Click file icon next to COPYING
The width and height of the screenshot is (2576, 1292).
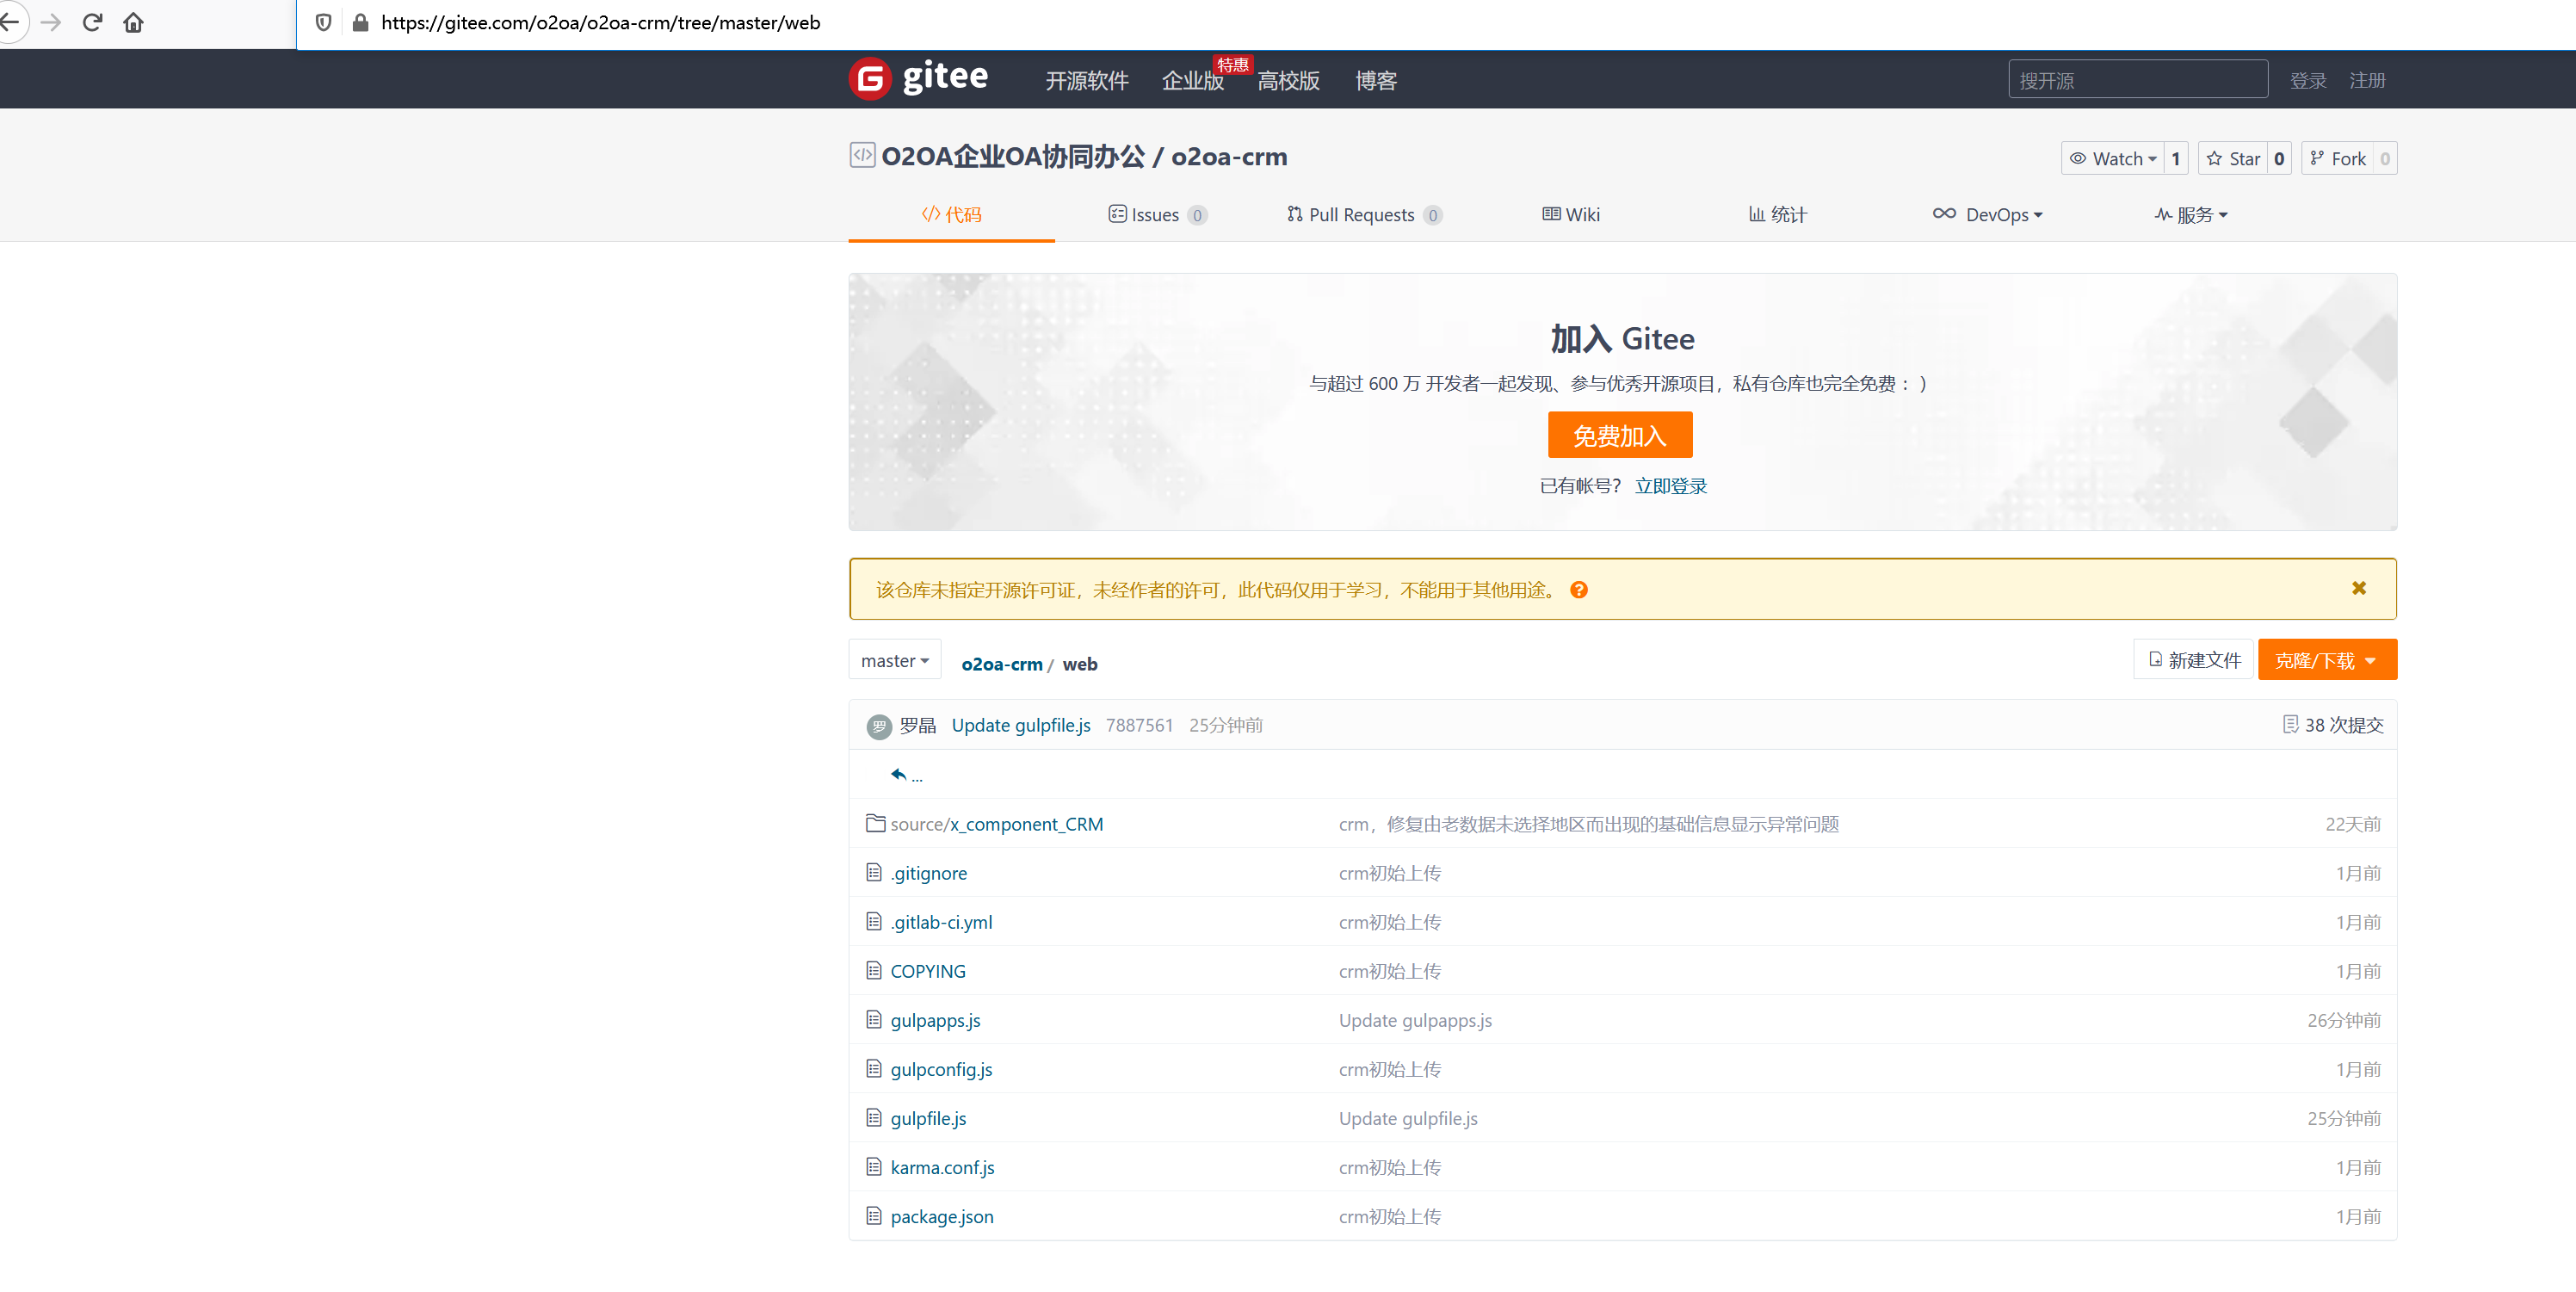874,970
